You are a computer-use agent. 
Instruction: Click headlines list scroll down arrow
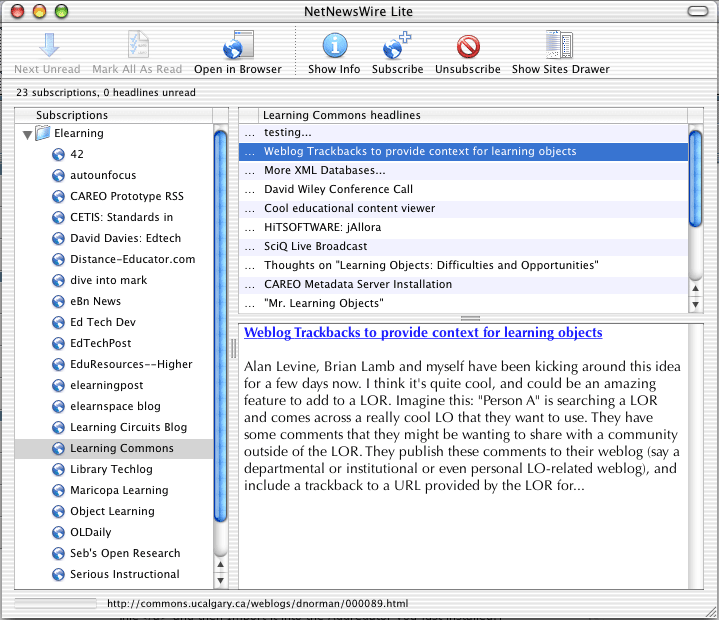[x=697, y=303]
